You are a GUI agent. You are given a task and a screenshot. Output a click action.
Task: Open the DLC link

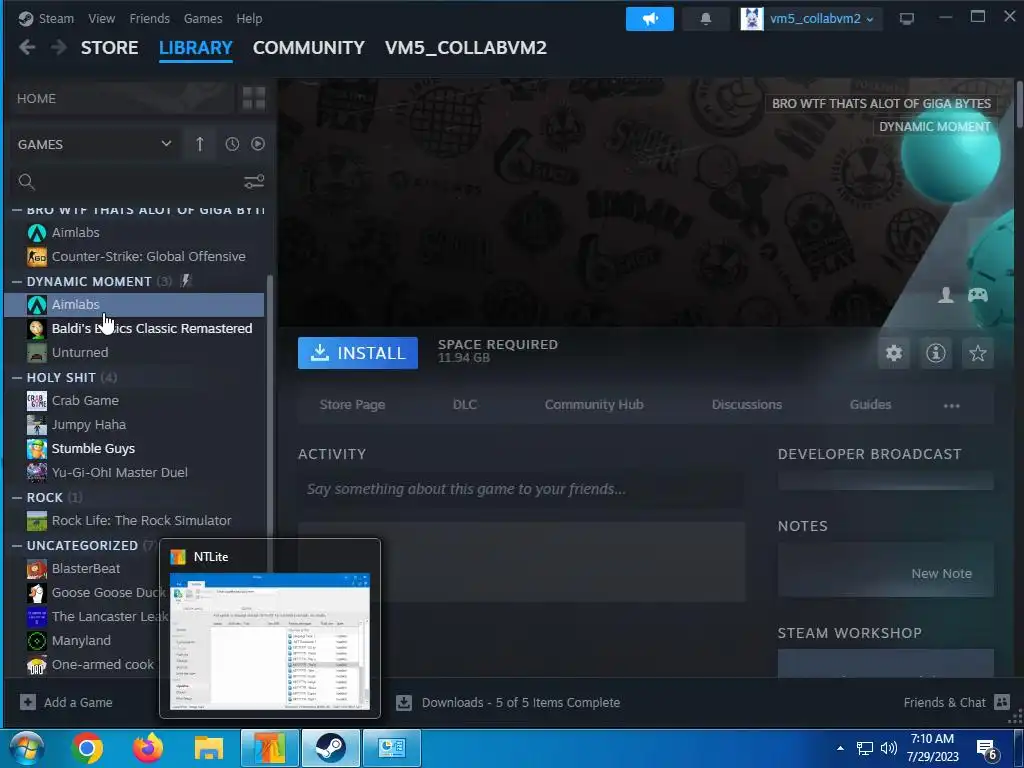(464, 405)
